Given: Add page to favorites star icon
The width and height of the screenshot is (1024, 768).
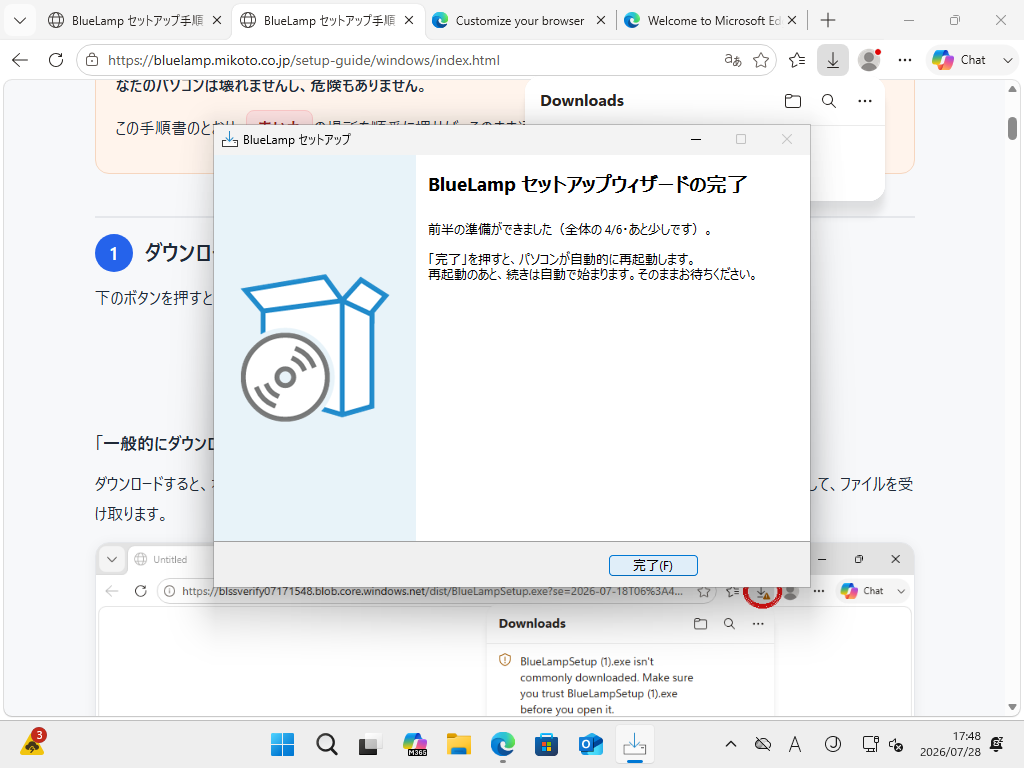Looking at the screenshot, I should pyautogui.click(x=761, y=60).
